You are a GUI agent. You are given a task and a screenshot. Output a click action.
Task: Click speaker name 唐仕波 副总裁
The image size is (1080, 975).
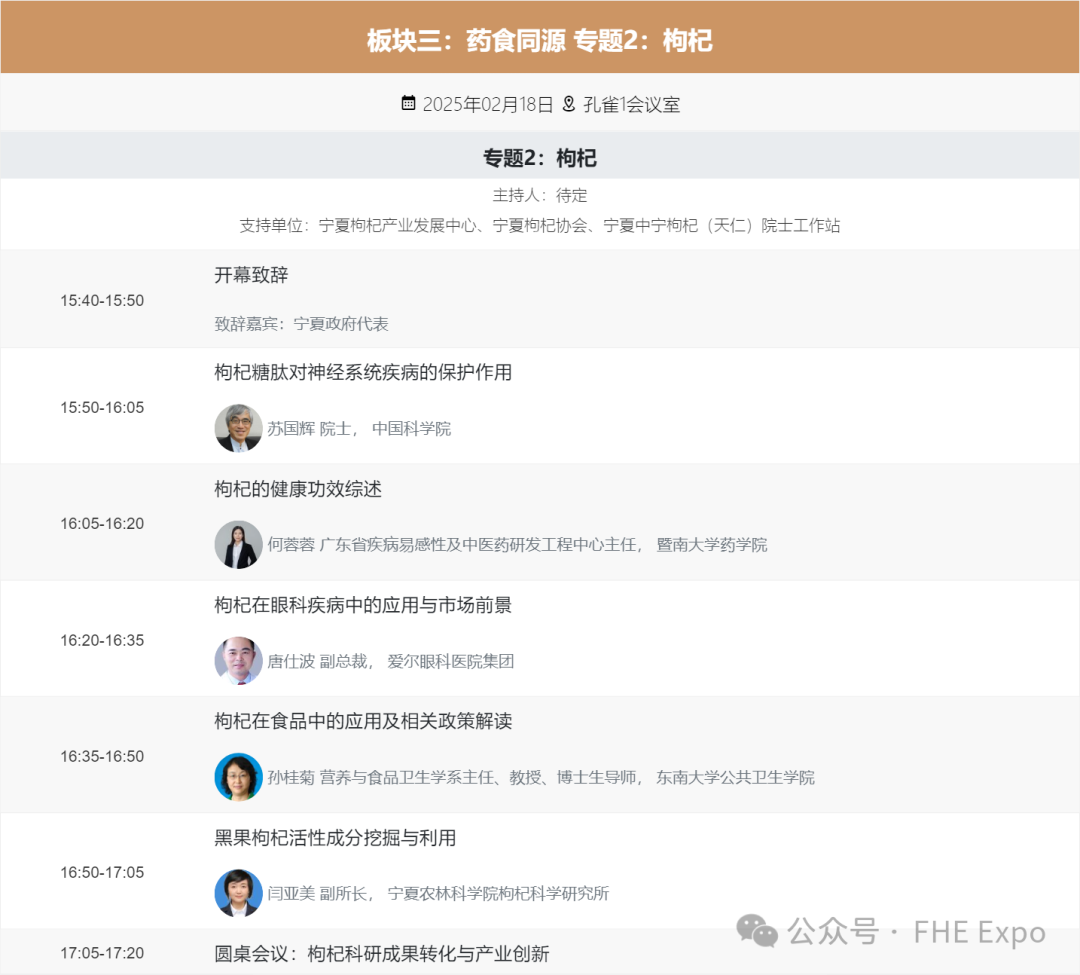[x=320, y=661]
